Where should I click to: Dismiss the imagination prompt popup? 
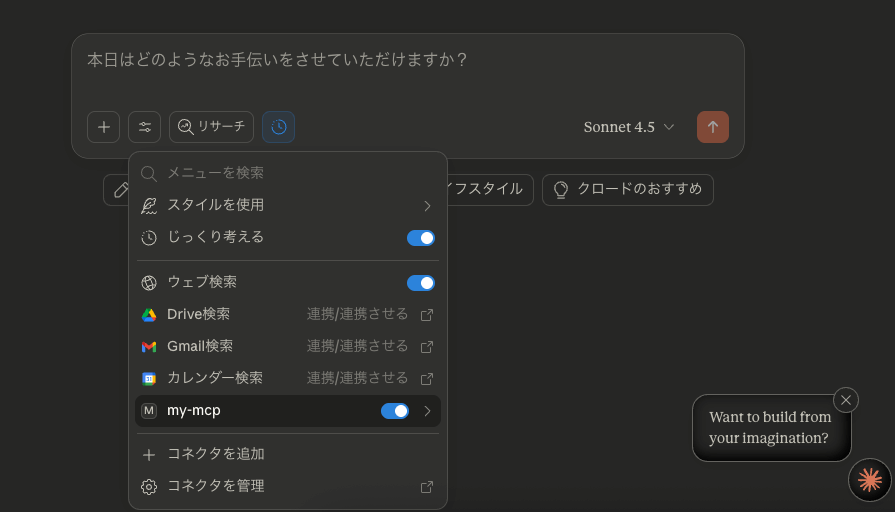click(x=846, y=400)
